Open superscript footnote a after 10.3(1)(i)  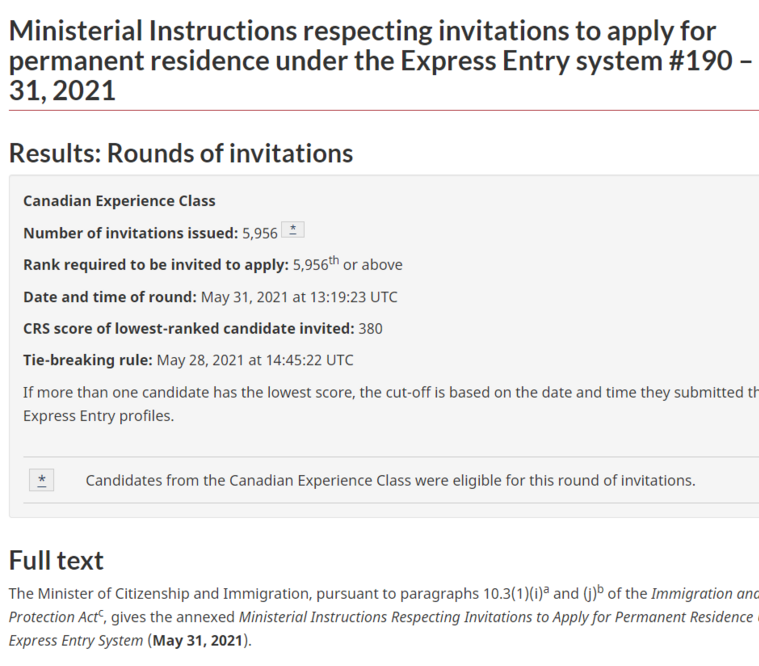click(546, 590)
